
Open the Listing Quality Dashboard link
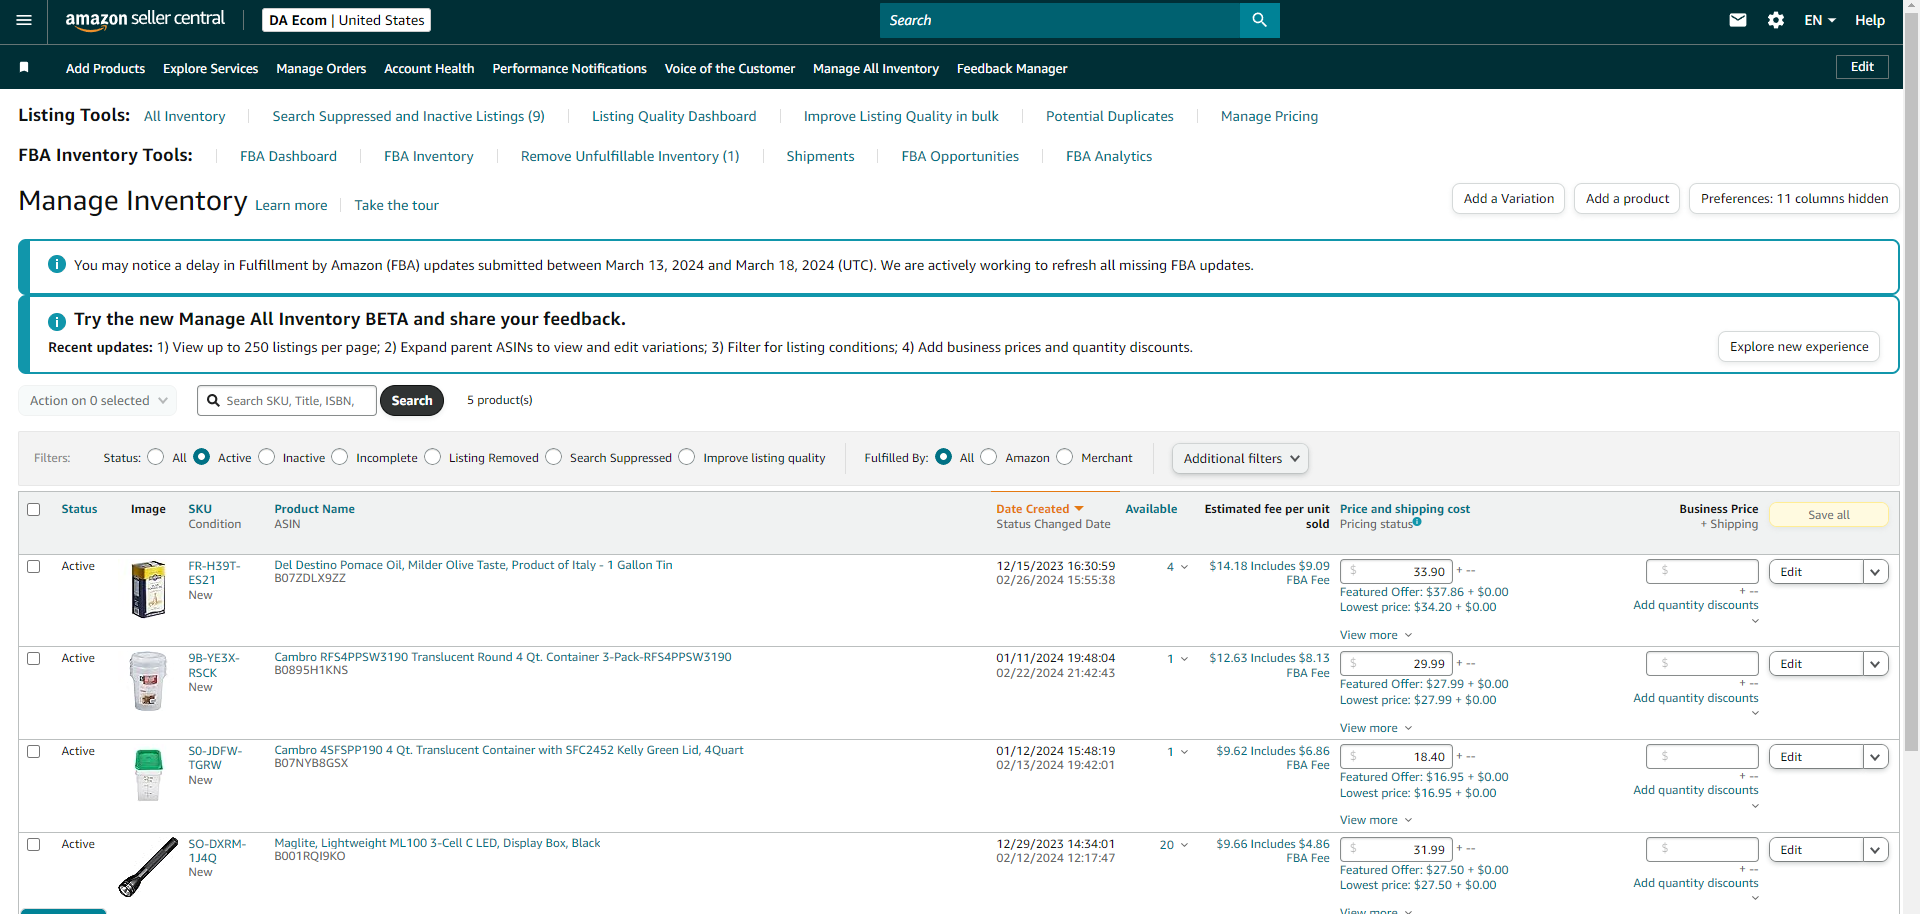(x=674, y=116)
